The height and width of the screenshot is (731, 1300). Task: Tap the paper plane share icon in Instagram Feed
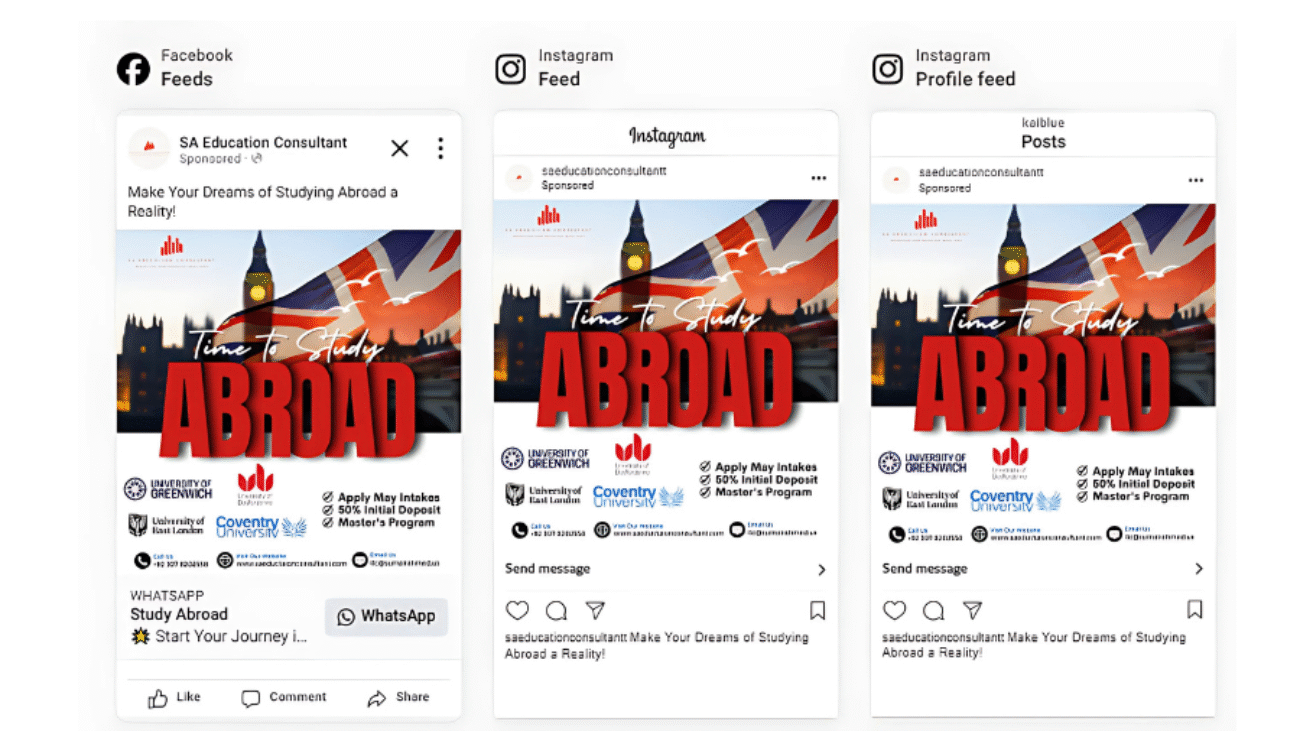click(x=595, y=610)
